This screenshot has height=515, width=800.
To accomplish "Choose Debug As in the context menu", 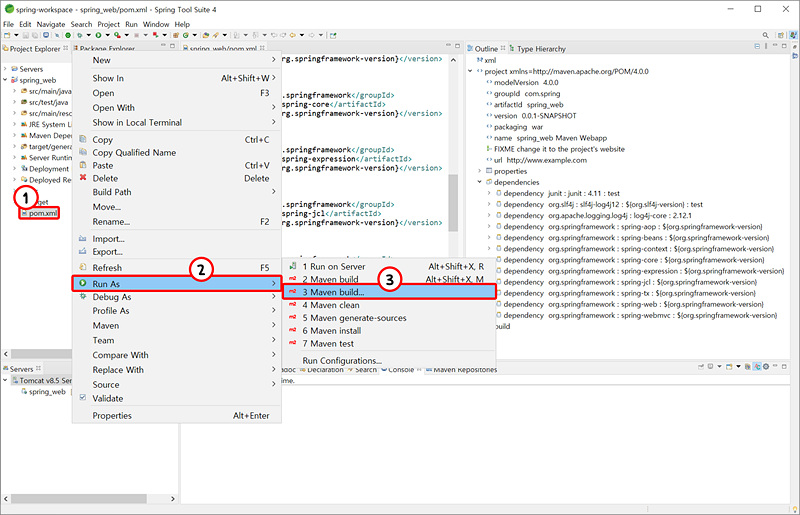I will click(x=177, y=297).
